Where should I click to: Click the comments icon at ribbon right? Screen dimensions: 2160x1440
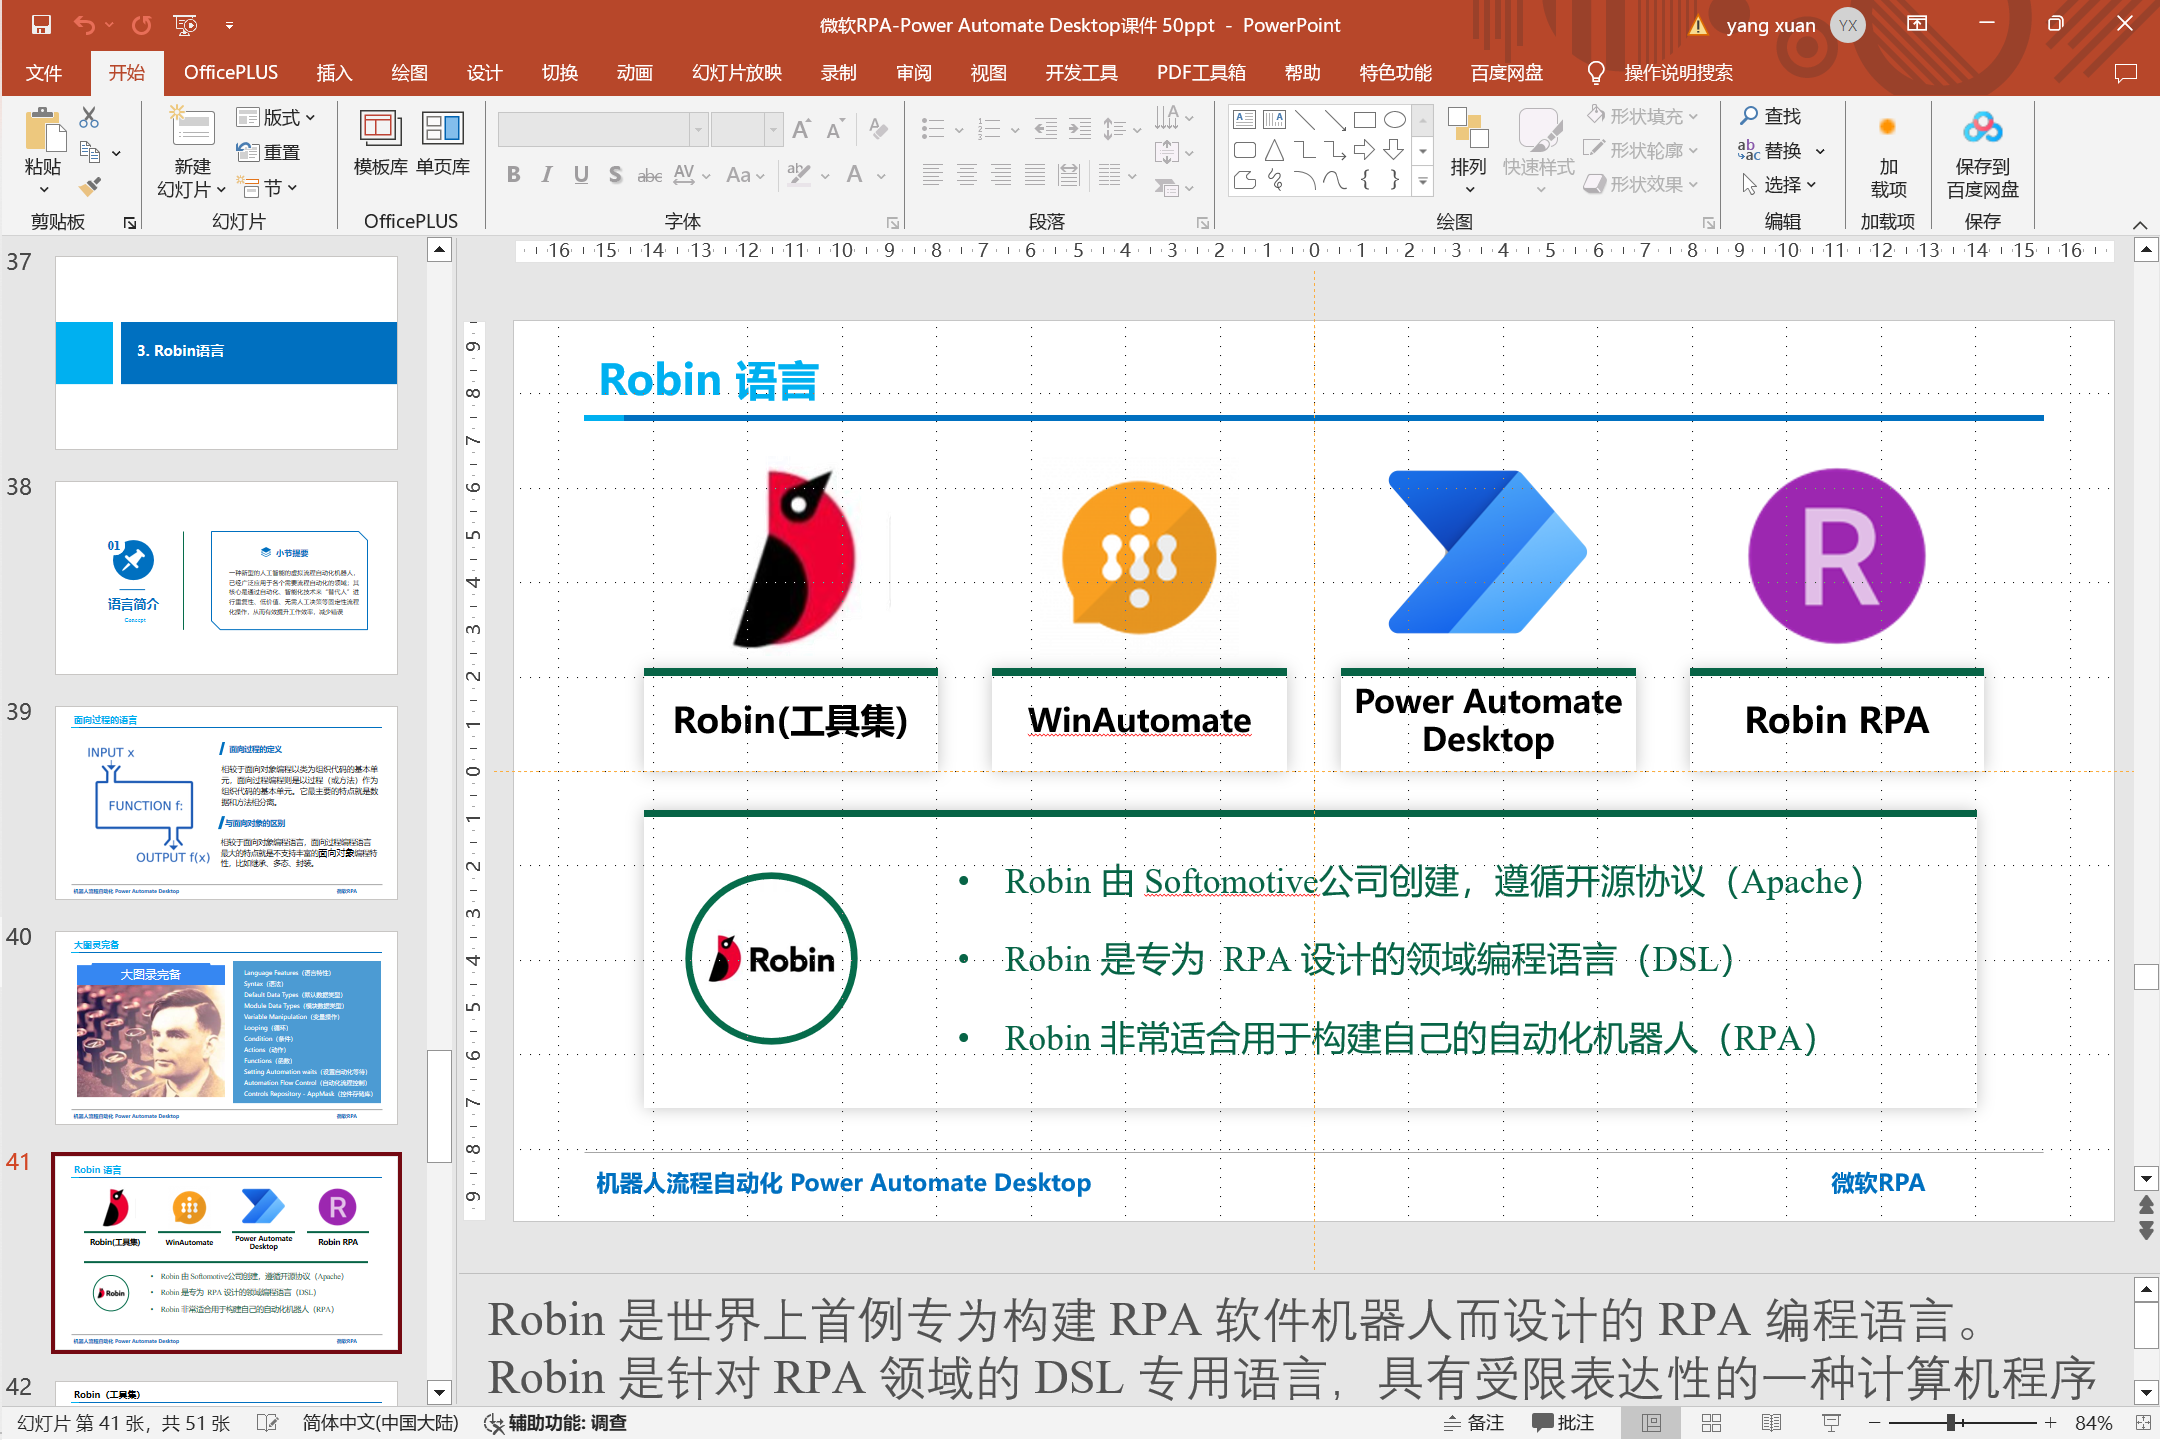pyautogui.click(x=2126, y=73)
